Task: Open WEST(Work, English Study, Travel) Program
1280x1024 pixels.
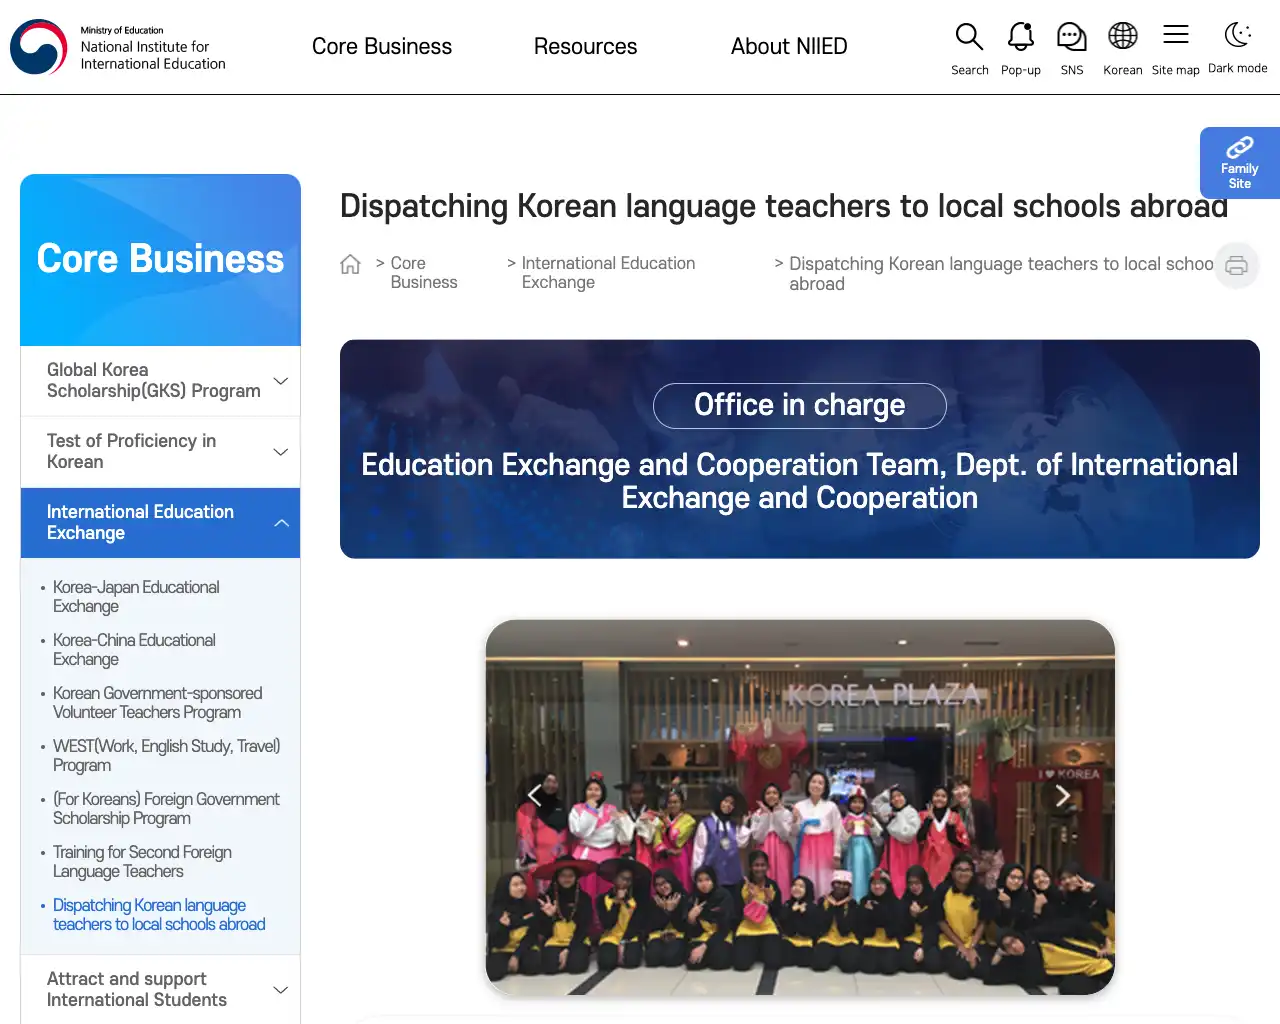Action: (x=166, y=755)
